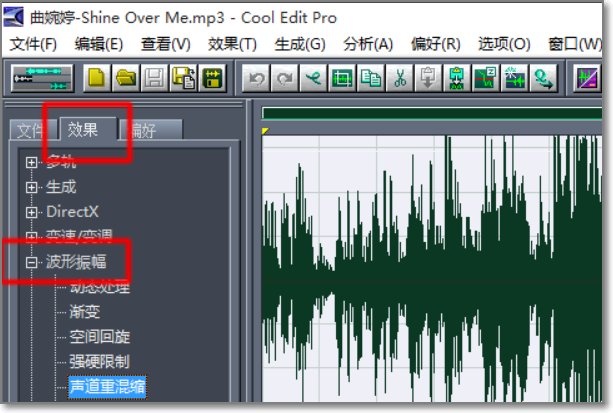
Task: Click the green floppy save-selection icon
Action: 212,78
